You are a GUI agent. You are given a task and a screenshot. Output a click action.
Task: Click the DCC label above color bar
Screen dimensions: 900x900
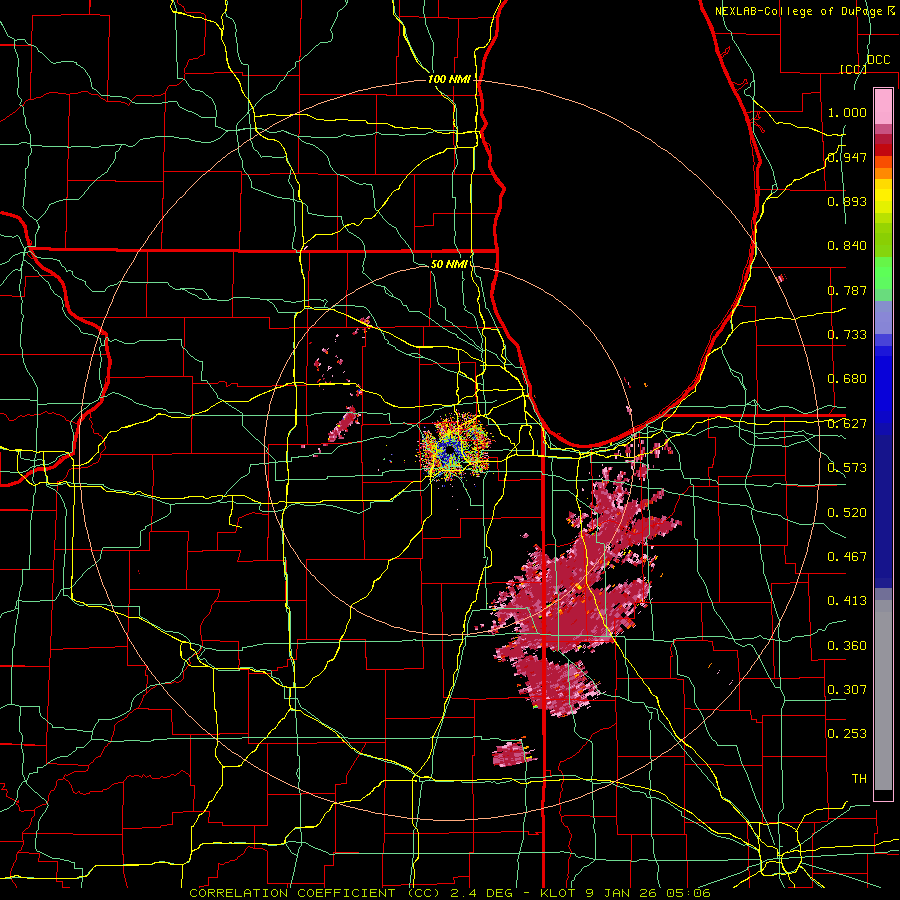(x=878, y=60)
